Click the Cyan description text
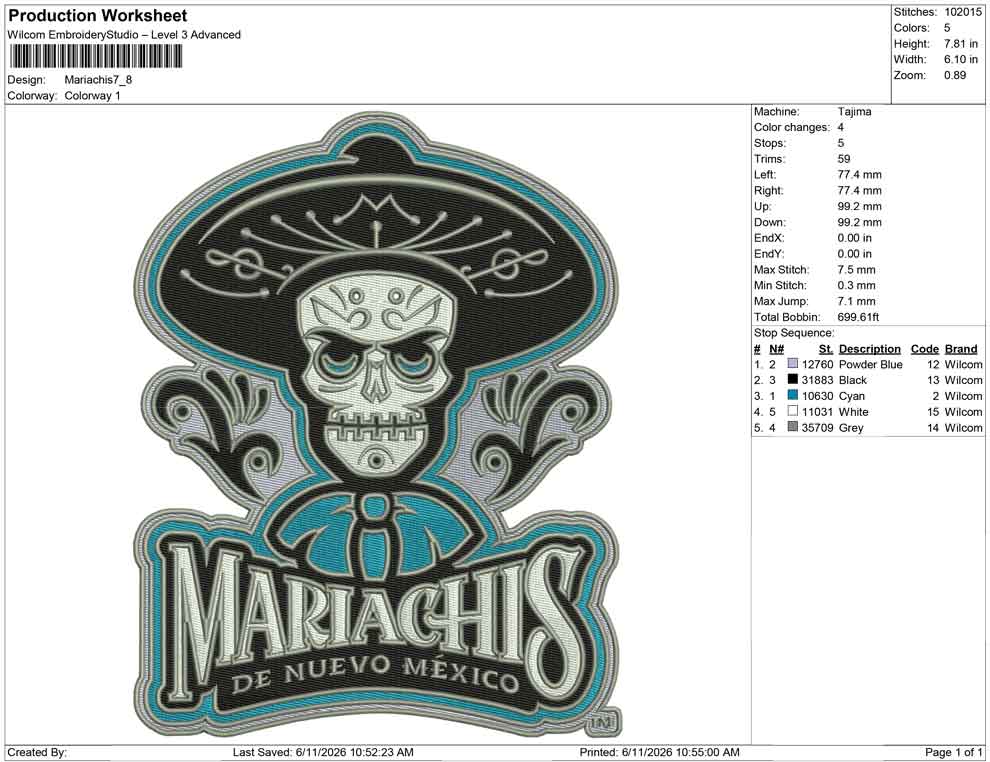Image resolution: width=990 pixels, height=762 pixels. (852, 396)
